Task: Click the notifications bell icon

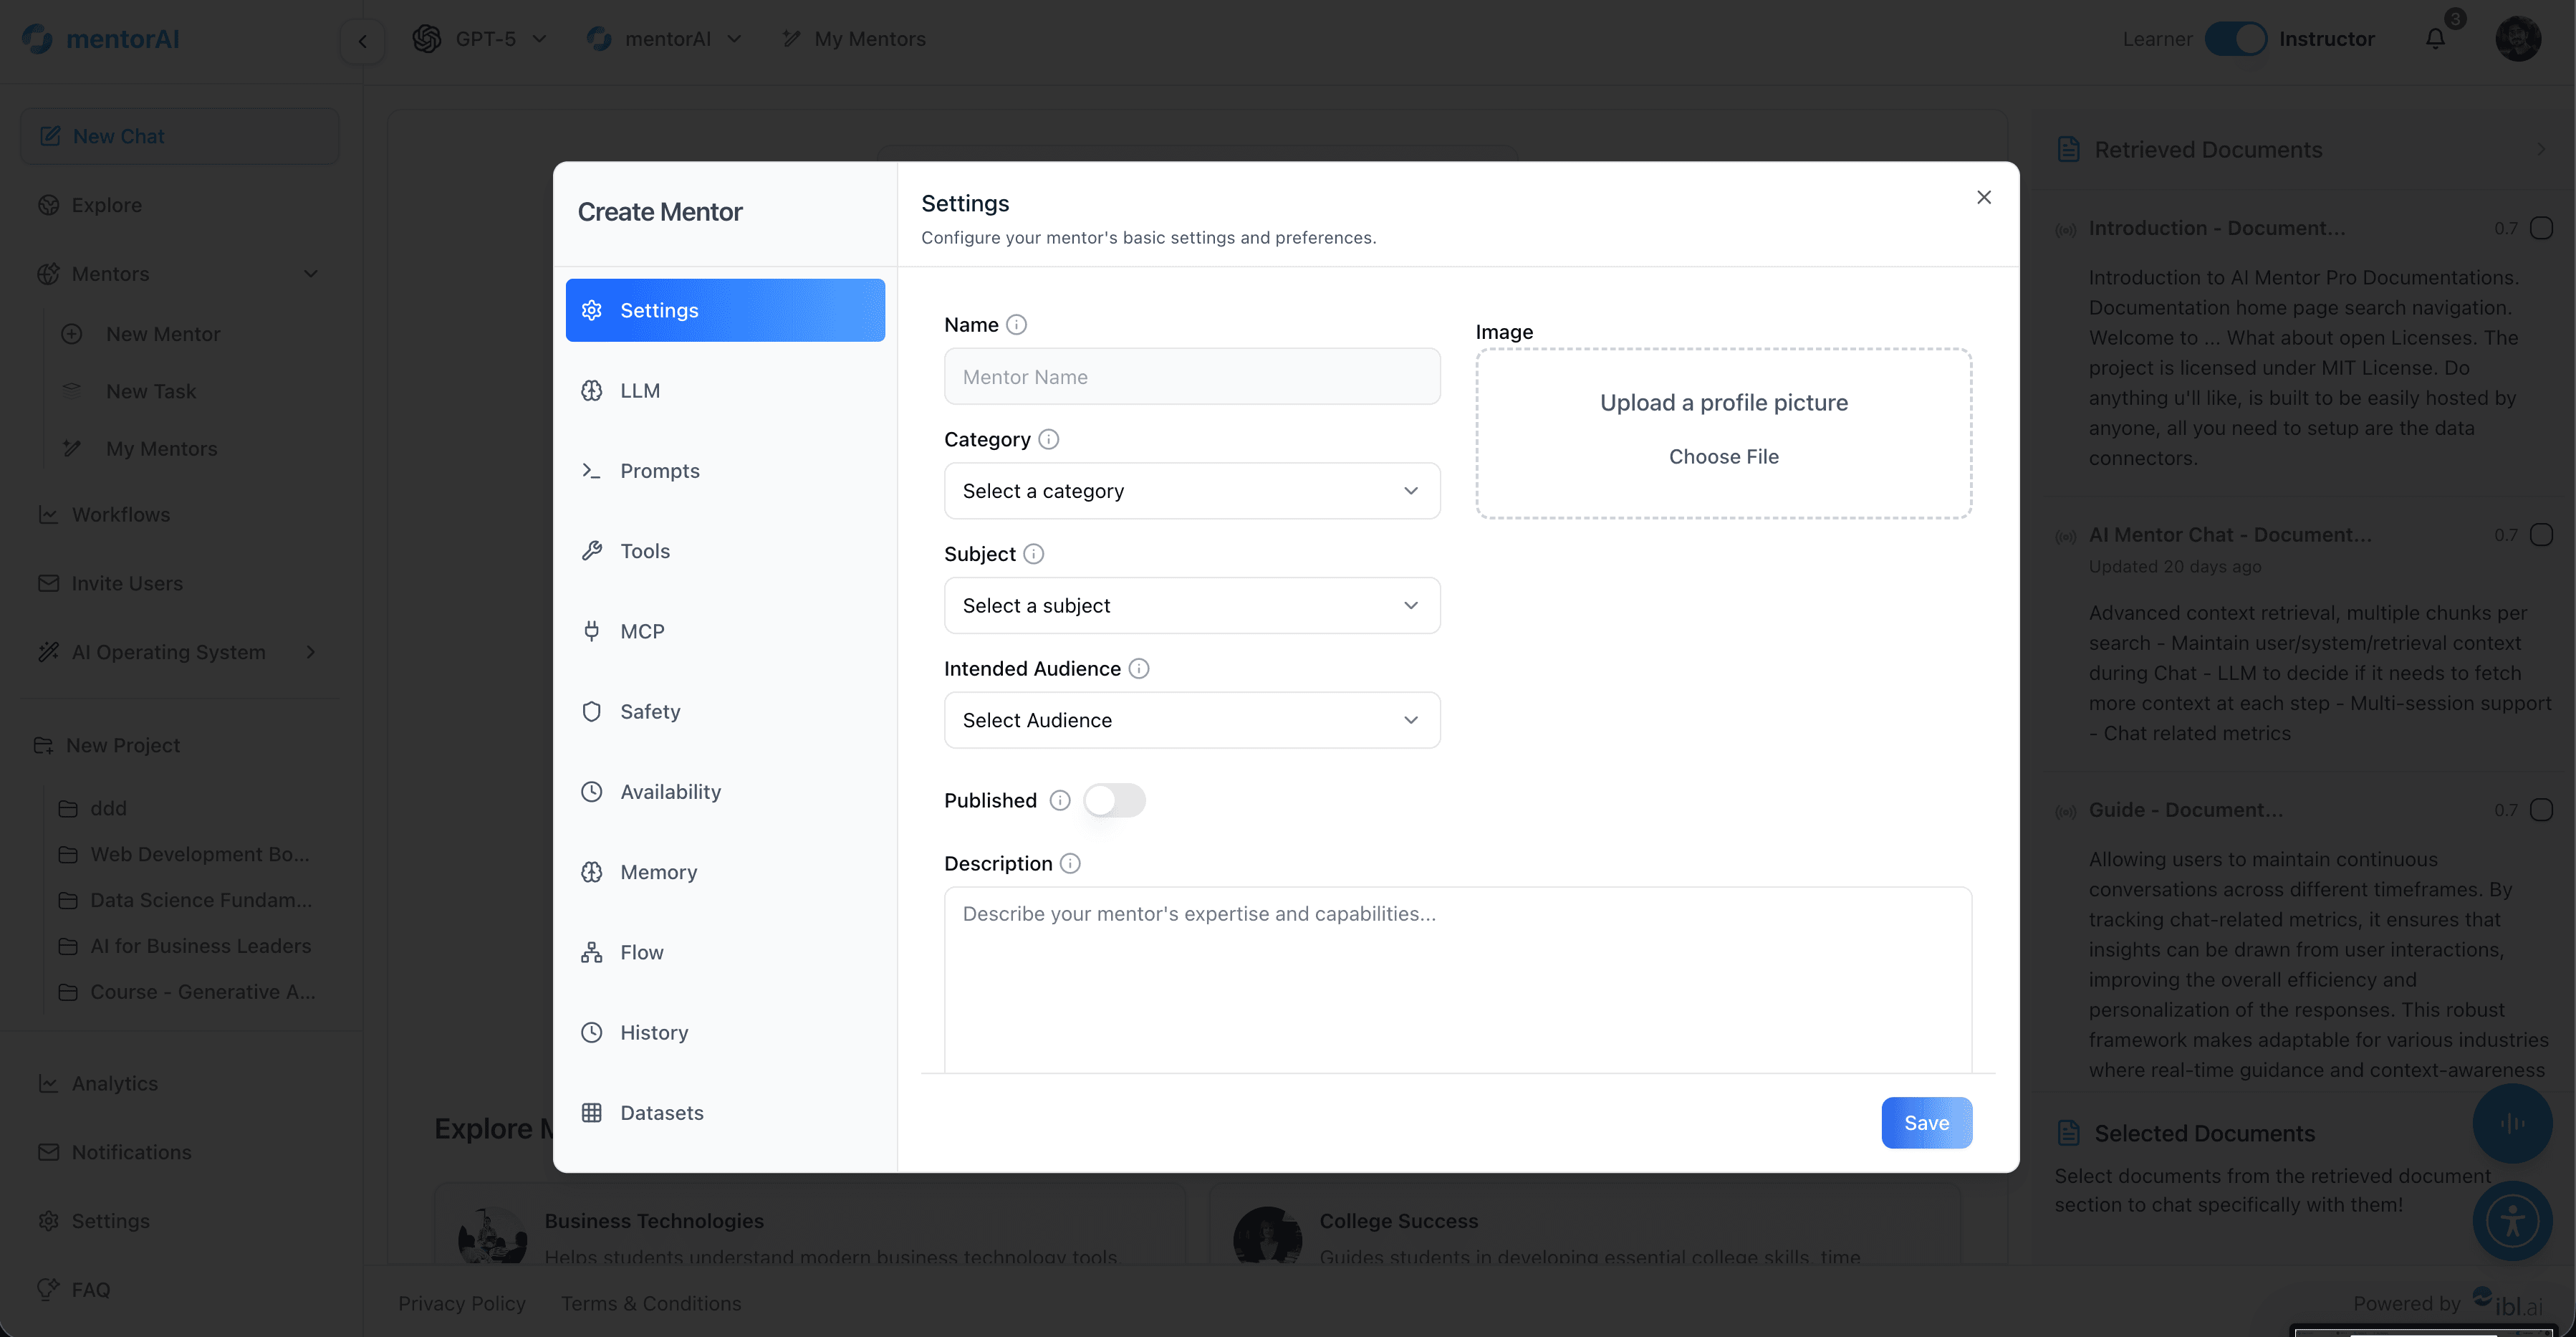Action: click(2436, 38)
